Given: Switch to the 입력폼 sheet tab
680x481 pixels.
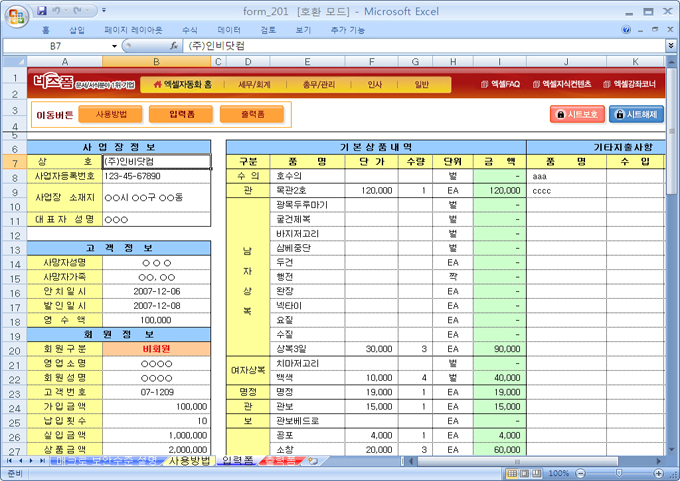Looking at the screenshot, I should click(236, 461).
